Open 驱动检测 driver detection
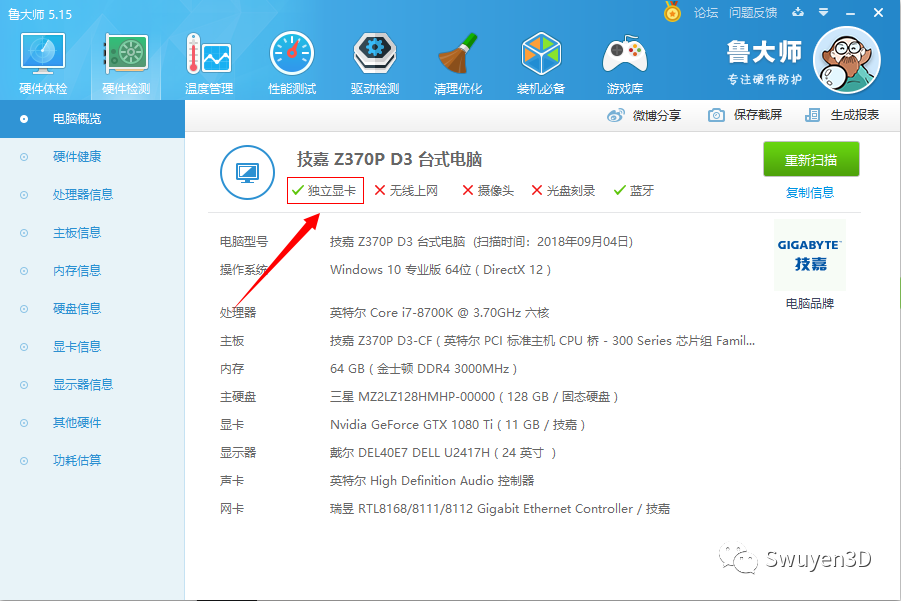 (x=375, y=63)
